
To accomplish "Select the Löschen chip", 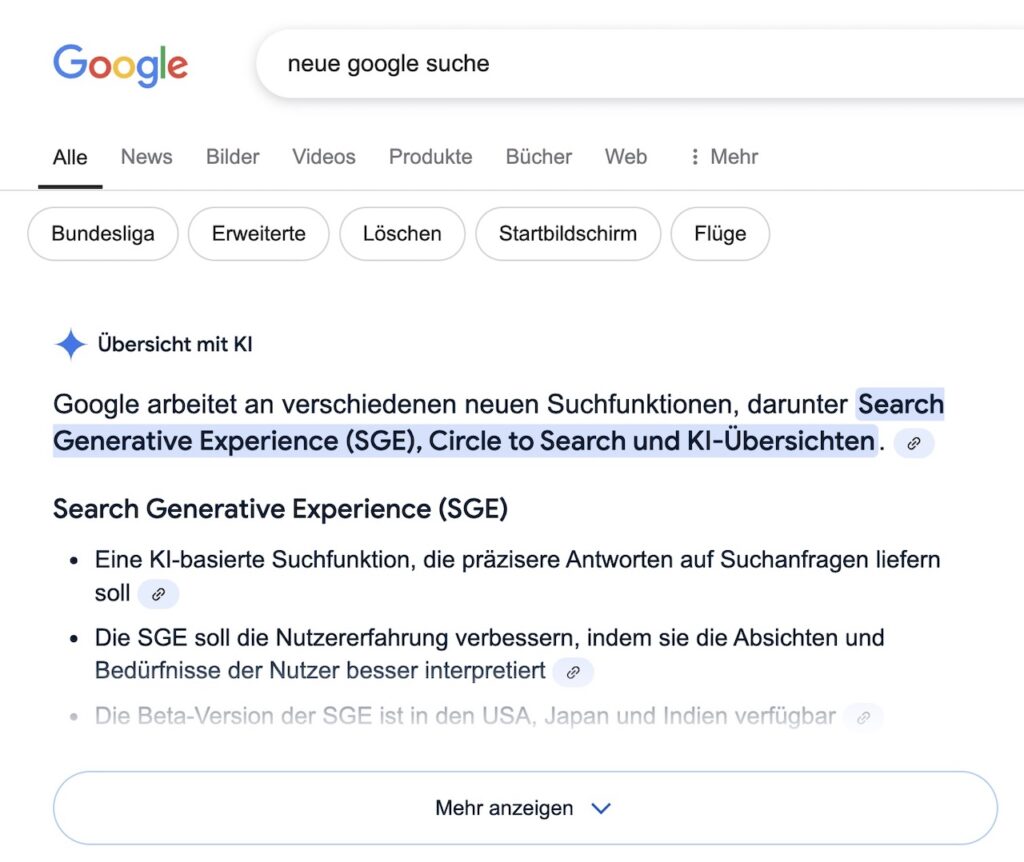I will 402,234.
